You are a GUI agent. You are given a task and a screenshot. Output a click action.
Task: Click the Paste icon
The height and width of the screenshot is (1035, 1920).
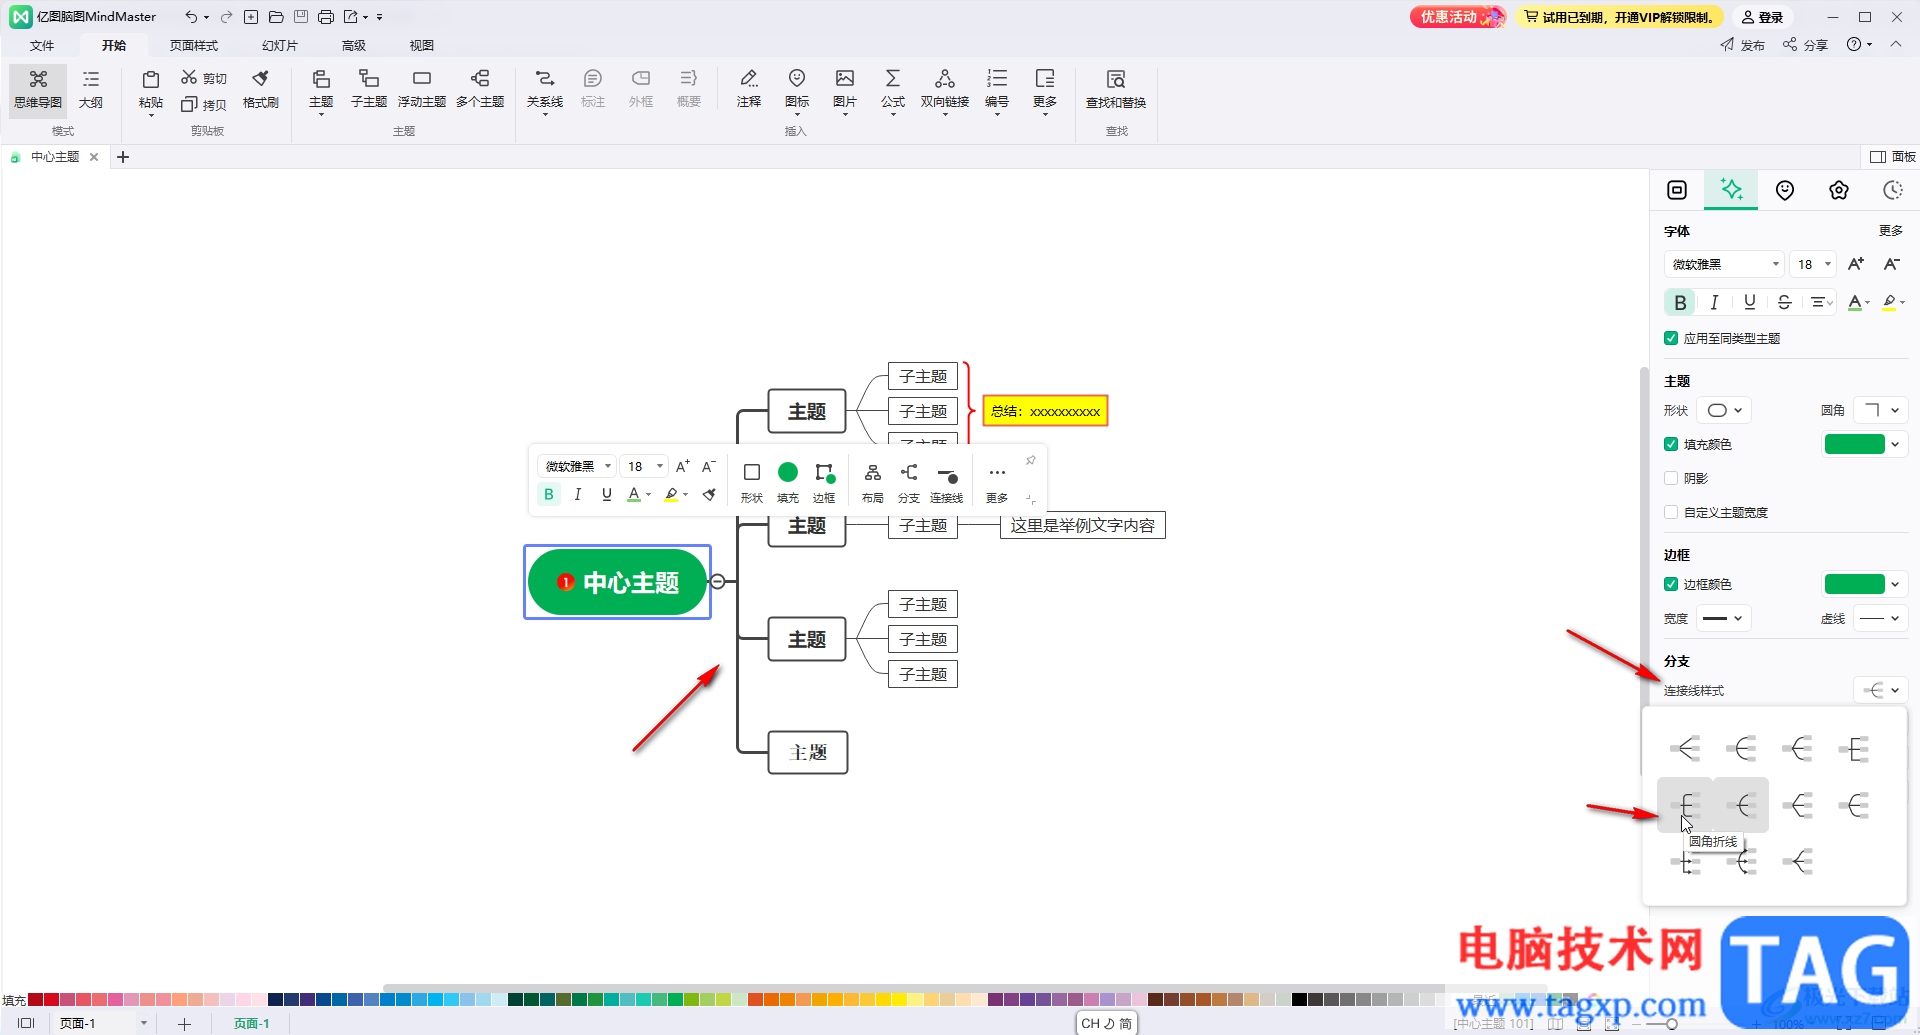click(x=151, y=80)
